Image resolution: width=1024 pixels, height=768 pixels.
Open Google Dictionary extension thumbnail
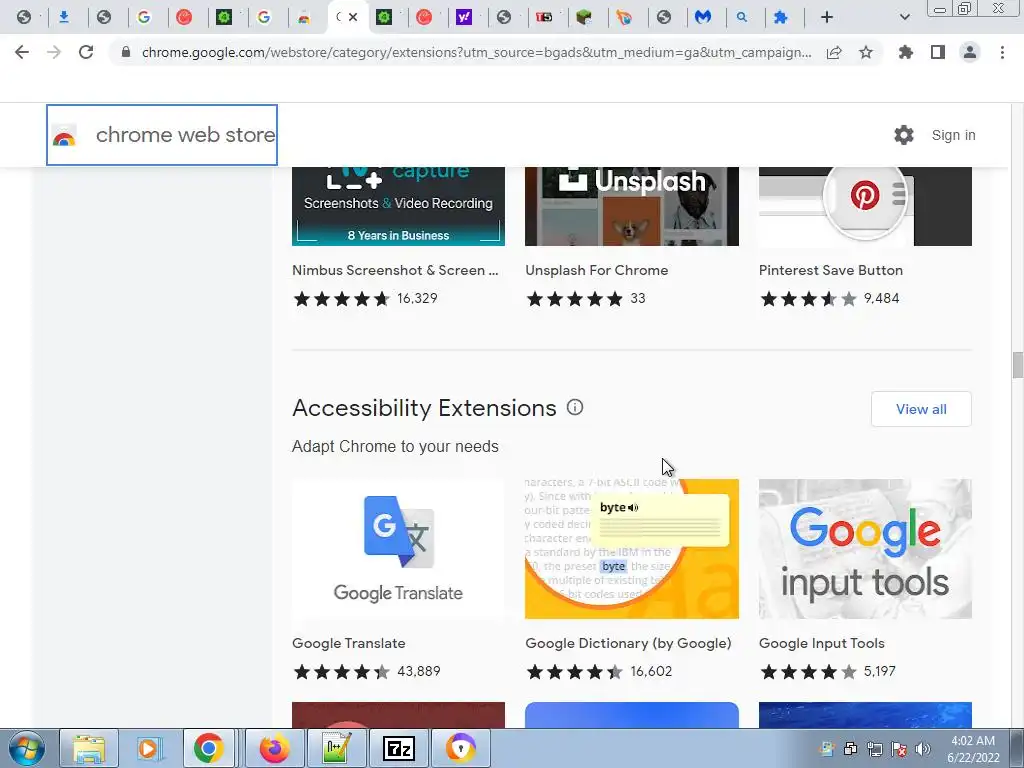[632, 549]
